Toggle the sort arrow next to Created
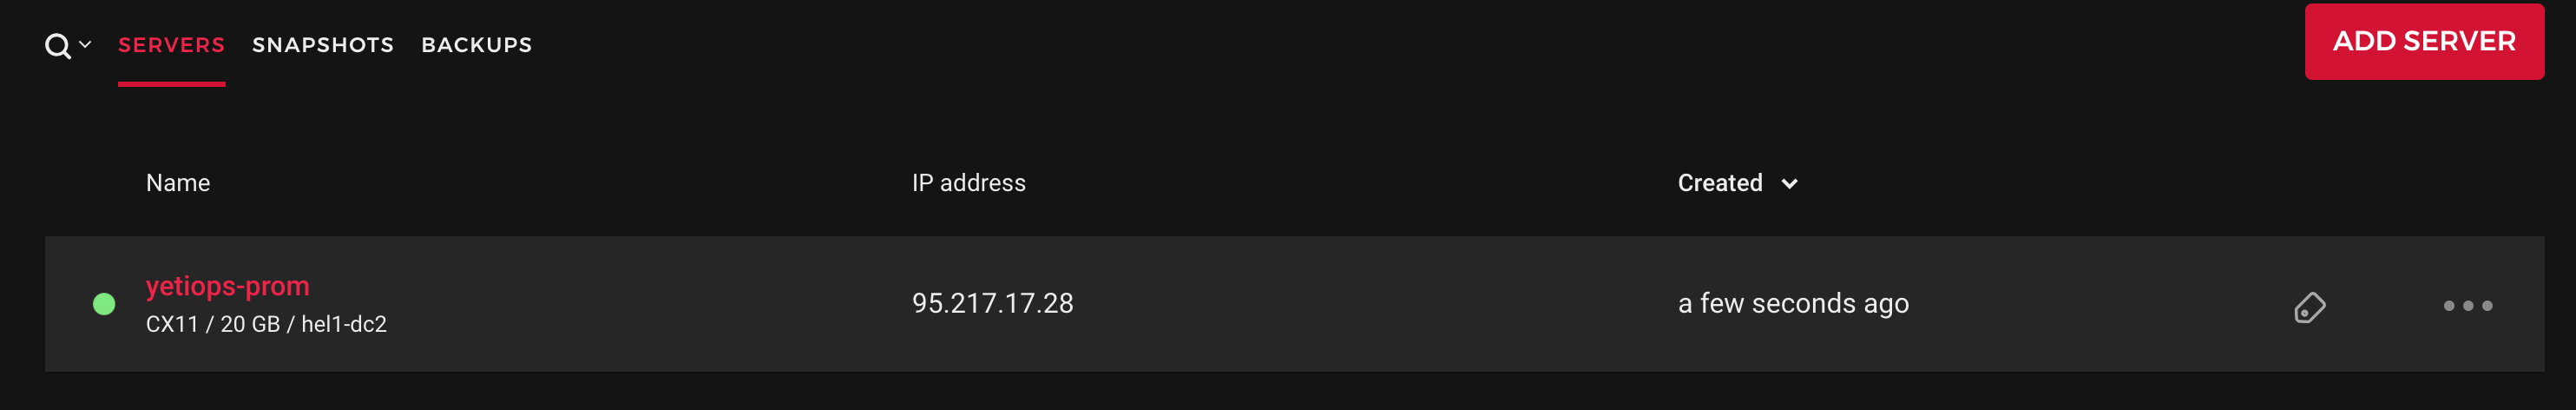 click(x=1790, y=184)
